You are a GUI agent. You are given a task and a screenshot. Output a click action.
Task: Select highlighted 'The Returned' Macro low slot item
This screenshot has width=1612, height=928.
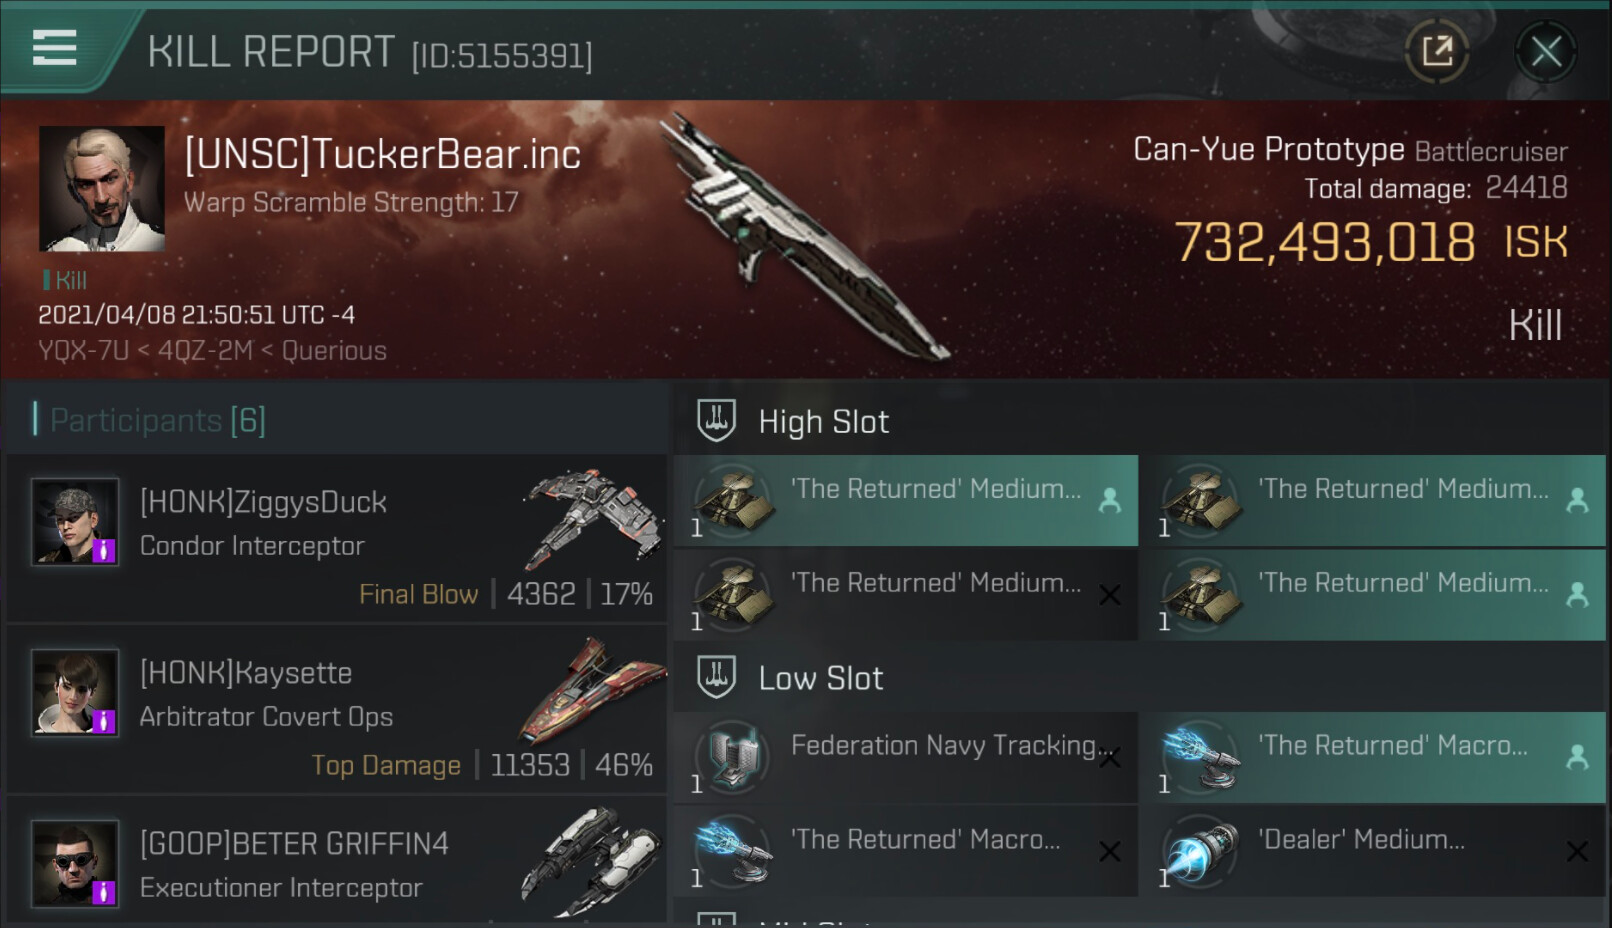pyautogui.click(x=1374, y=757)
